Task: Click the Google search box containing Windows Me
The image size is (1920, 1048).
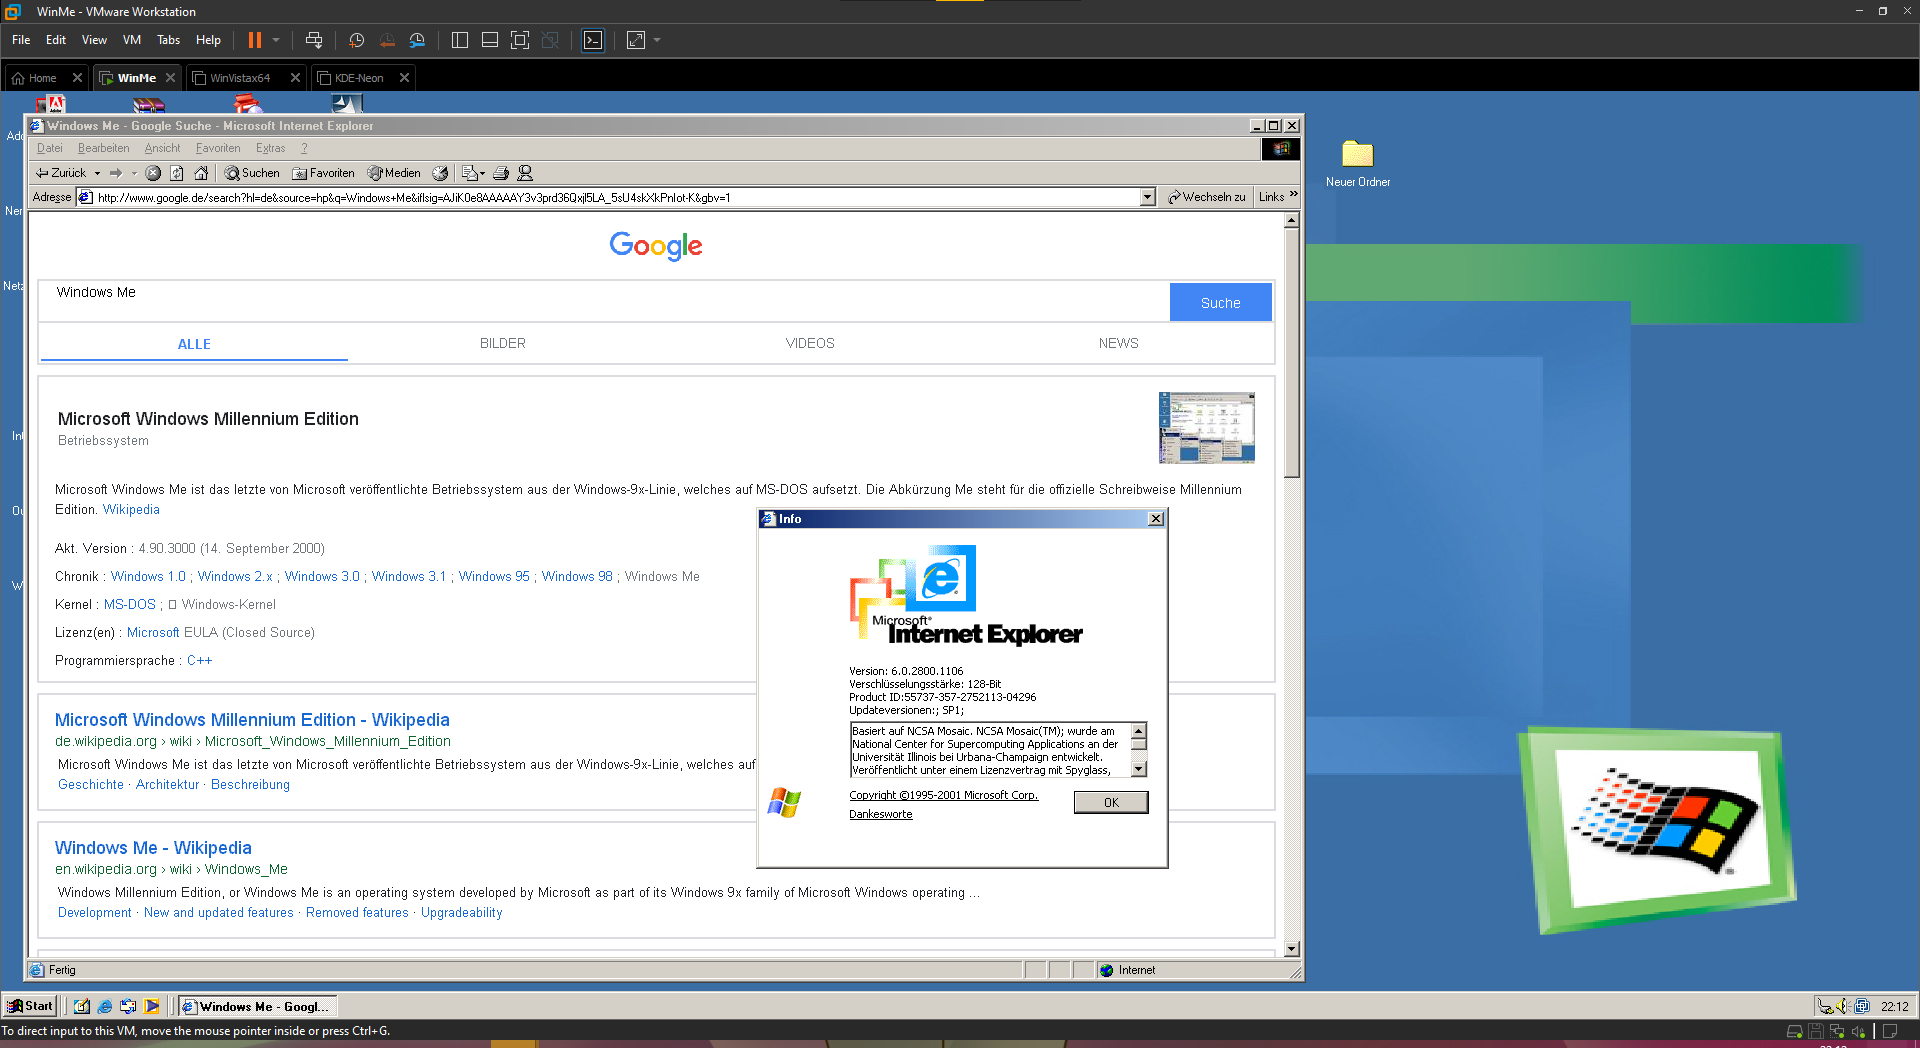Action: [x=604, y=301]
